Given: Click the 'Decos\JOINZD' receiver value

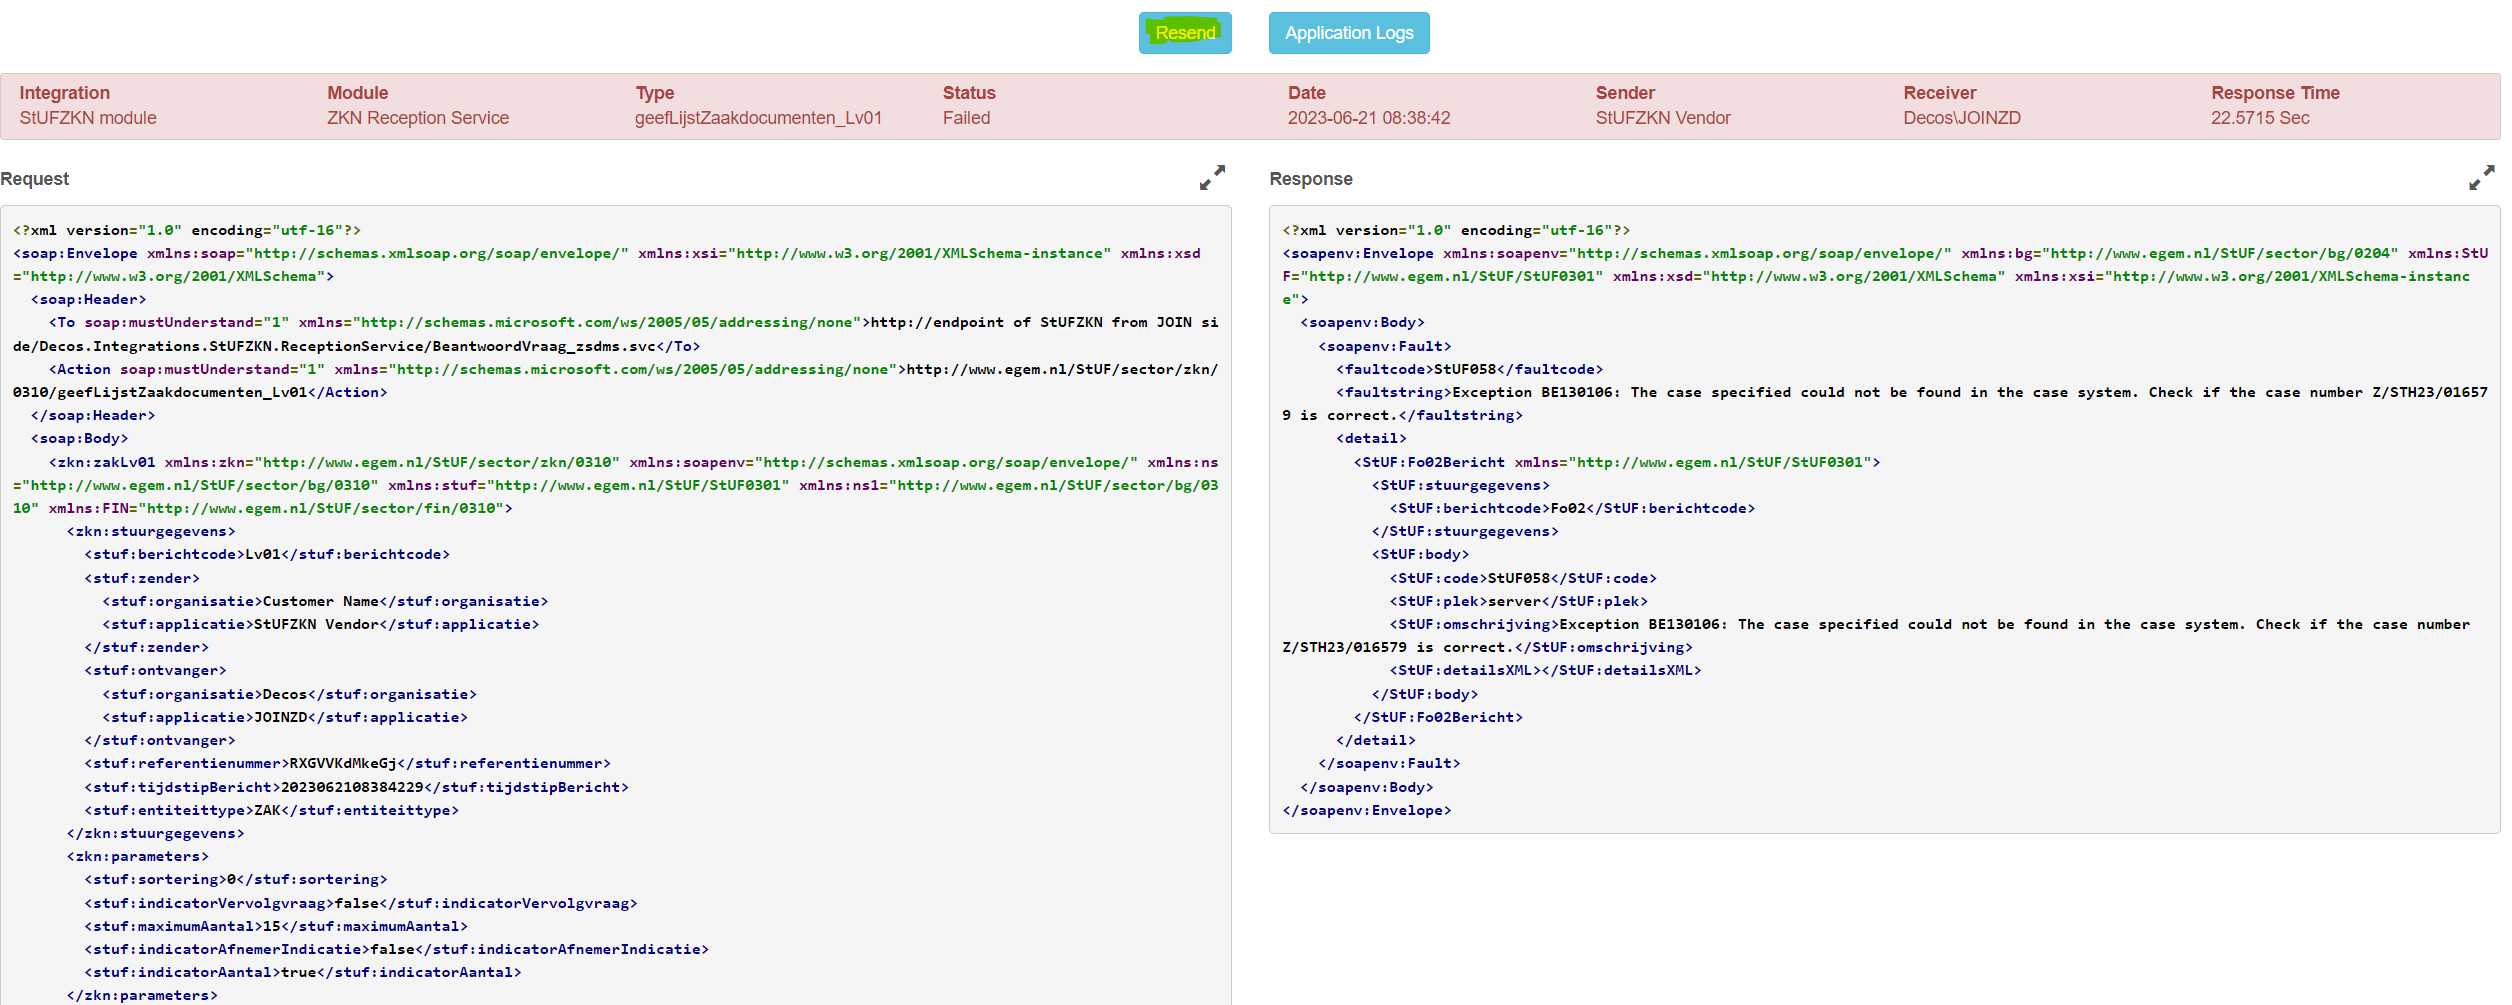Looking at the screenshot, I should tap(1961, 118).
